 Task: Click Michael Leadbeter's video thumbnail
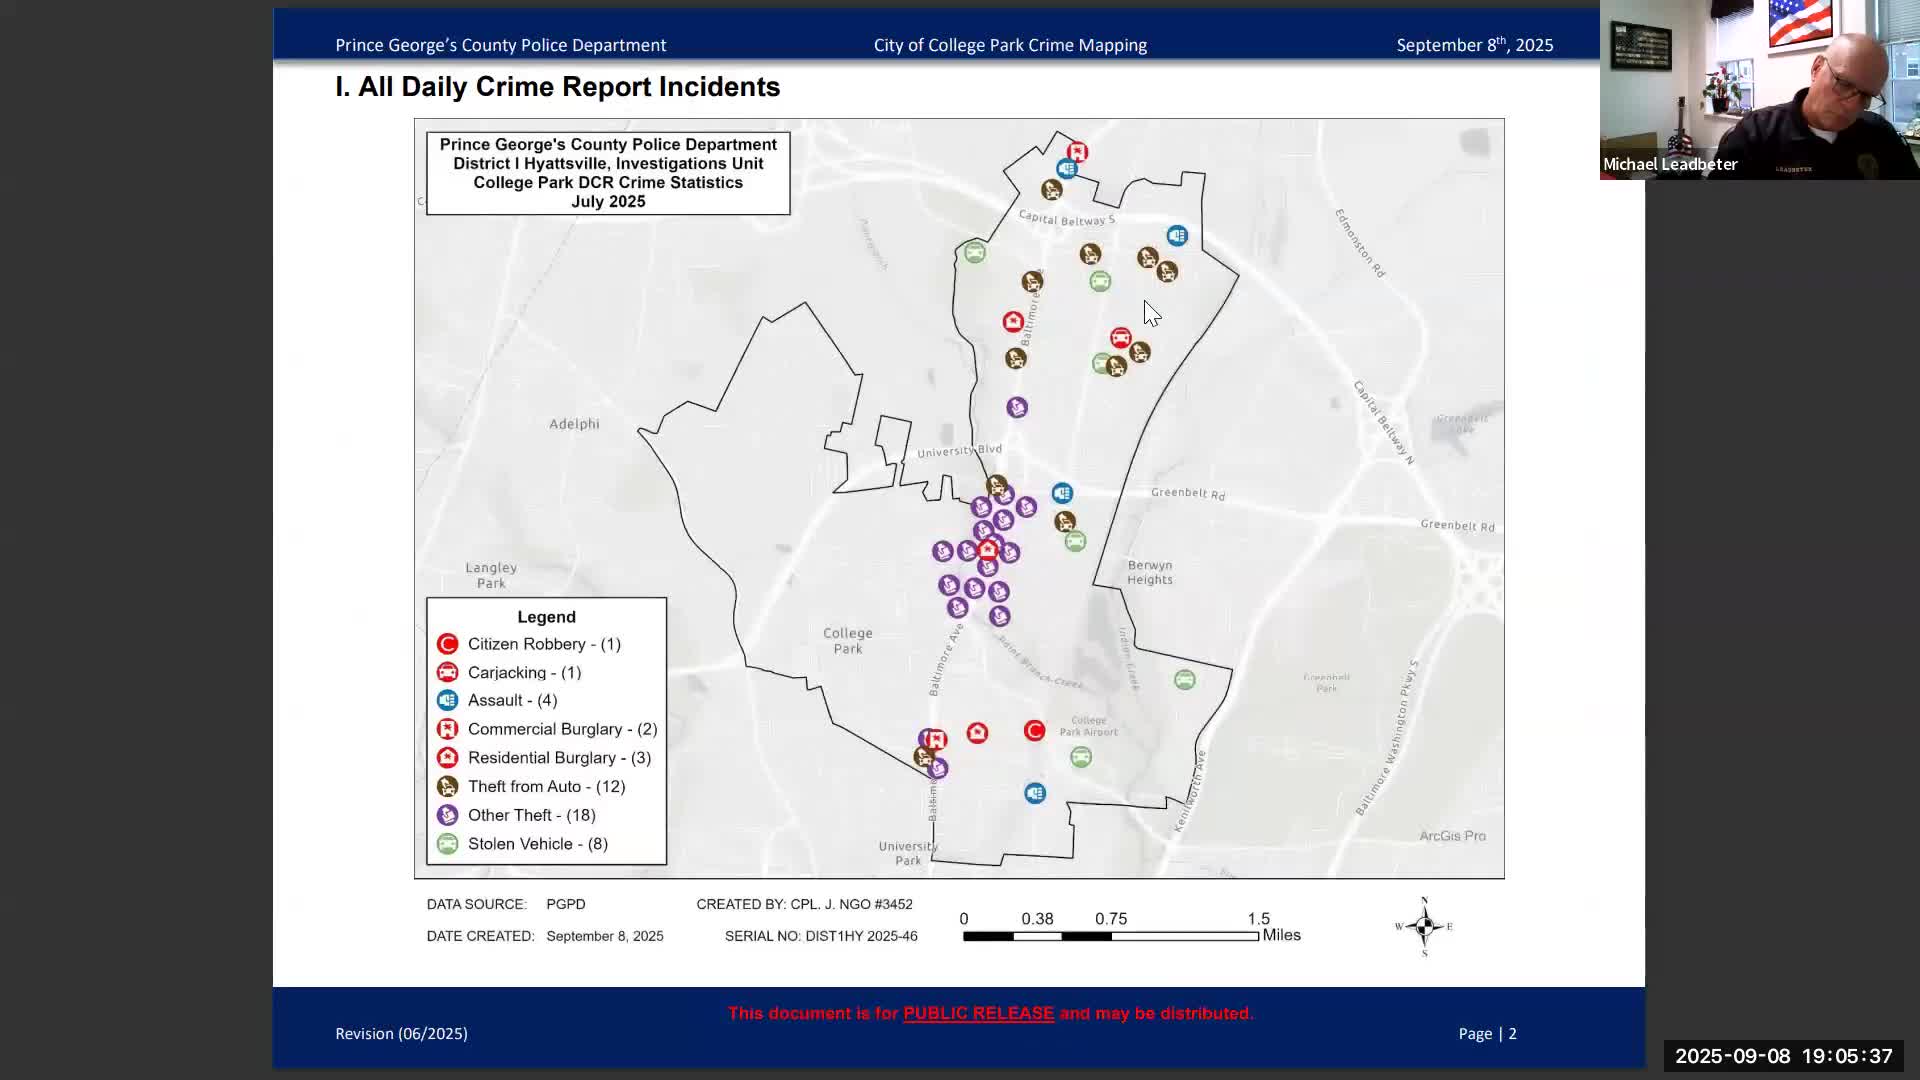pos(1759,90)
